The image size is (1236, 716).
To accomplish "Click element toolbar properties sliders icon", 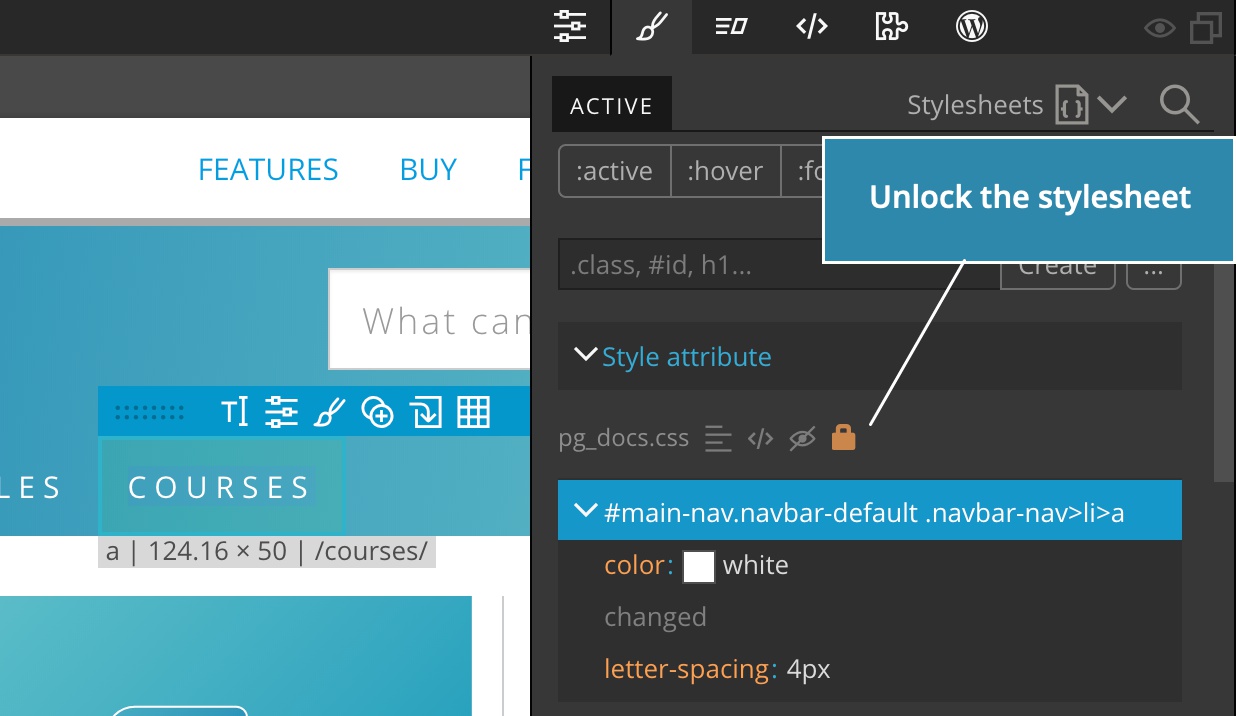I will 282,412.
